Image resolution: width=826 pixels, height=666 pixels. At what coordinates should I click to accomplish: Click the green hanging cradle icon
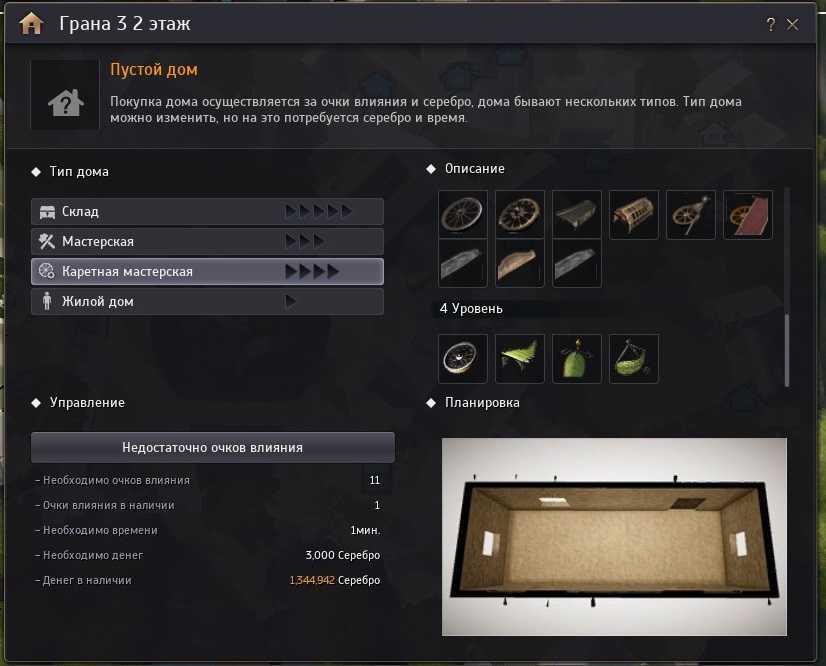tap(634, 359)
